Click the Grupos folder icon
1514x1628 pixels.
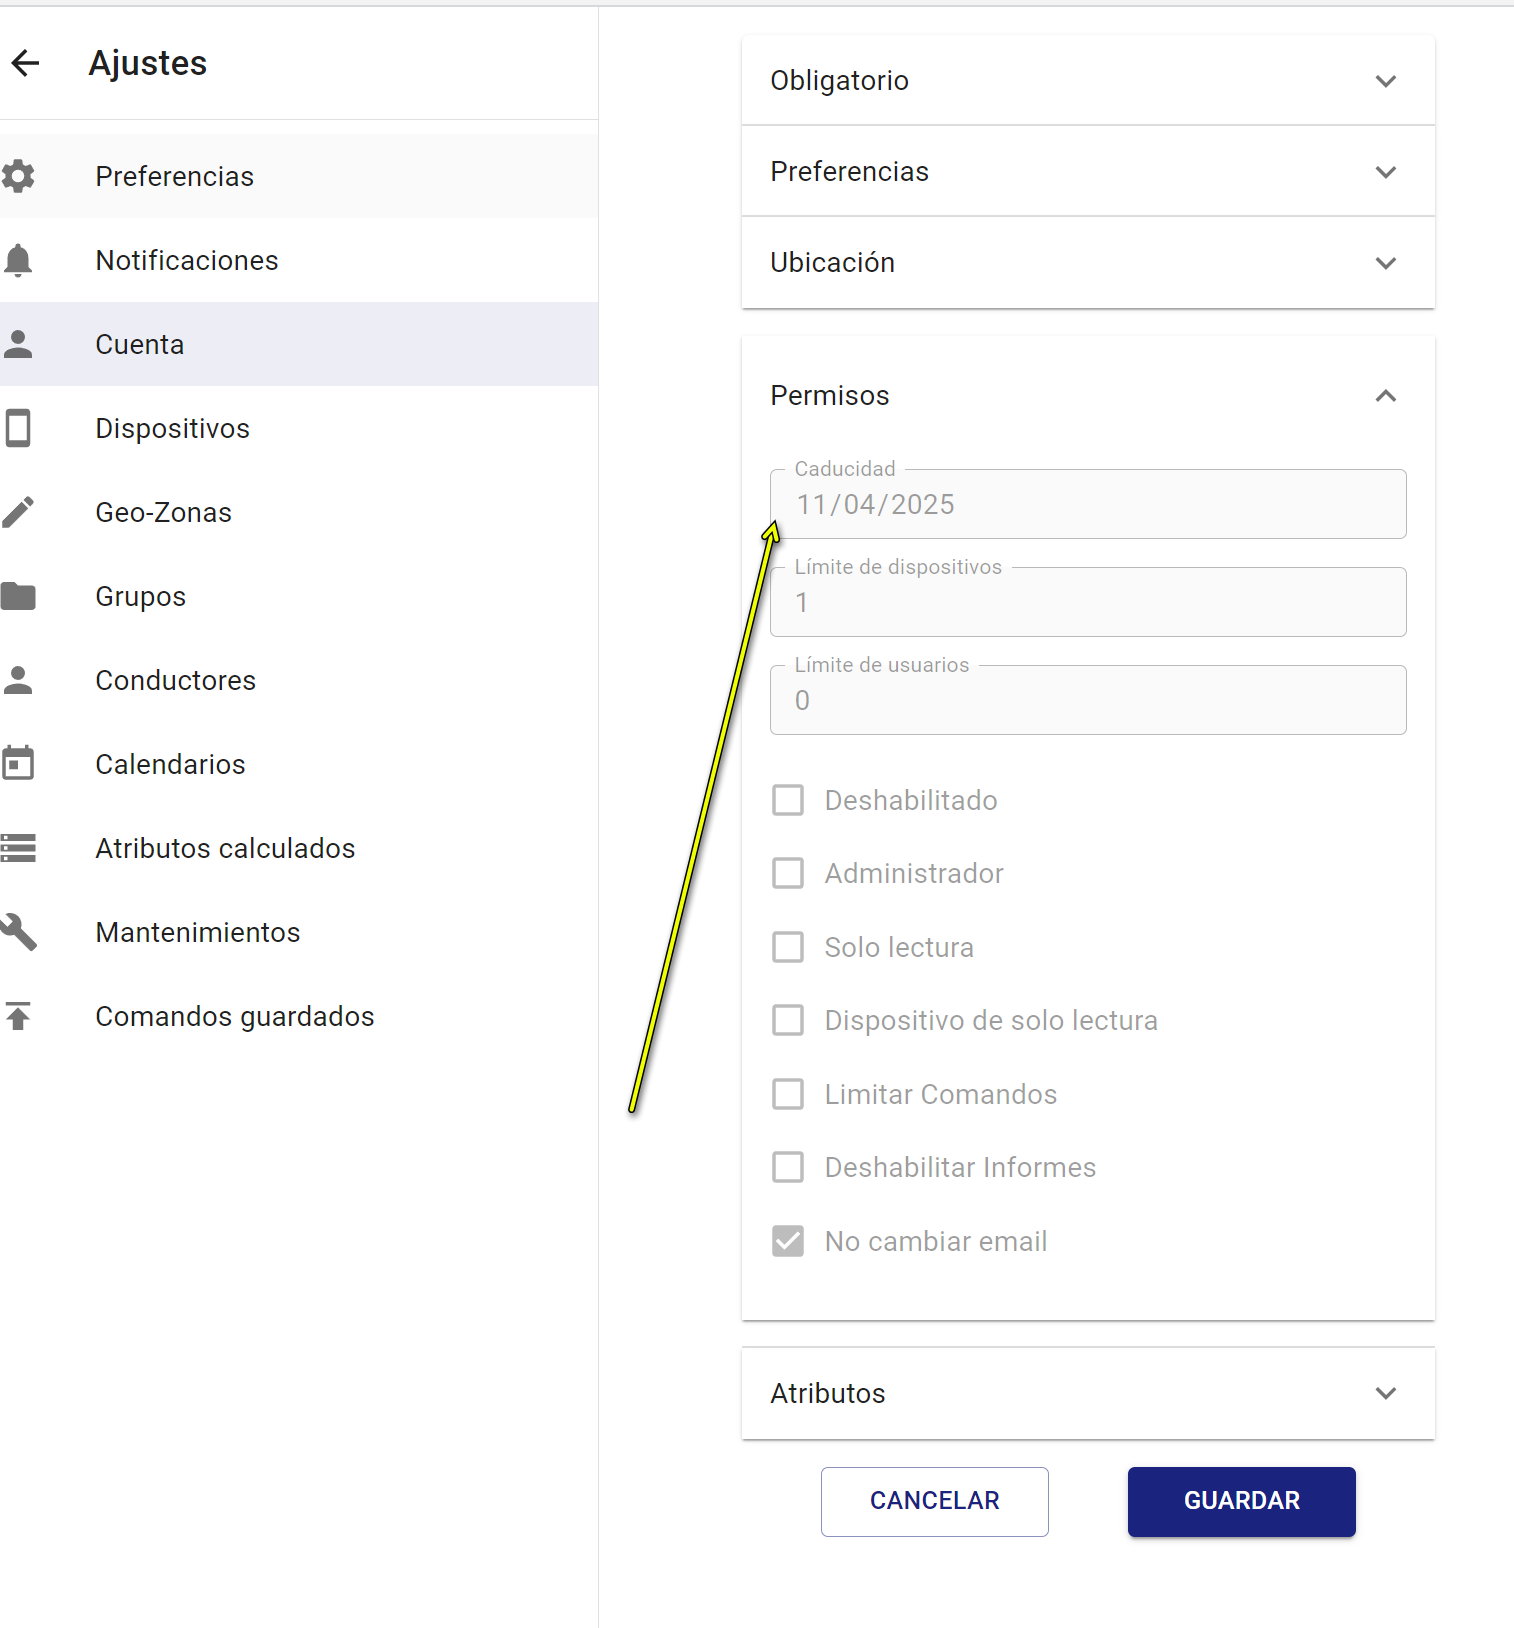[18, 596]
